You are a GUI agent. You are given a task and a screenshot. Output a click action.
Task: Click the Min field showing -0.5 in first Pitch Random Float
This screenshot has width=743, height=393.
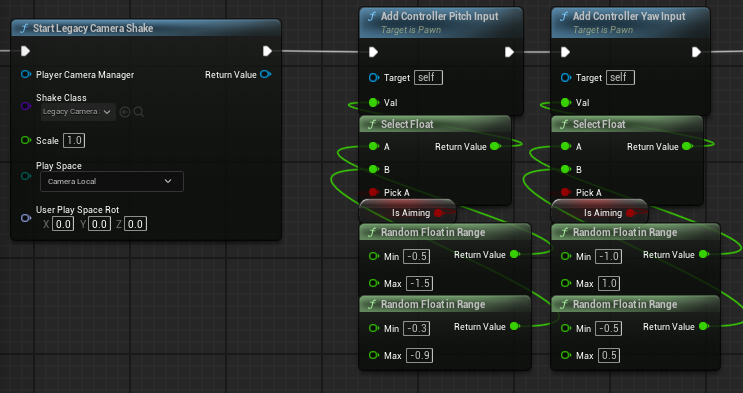[x=417, y=256]
